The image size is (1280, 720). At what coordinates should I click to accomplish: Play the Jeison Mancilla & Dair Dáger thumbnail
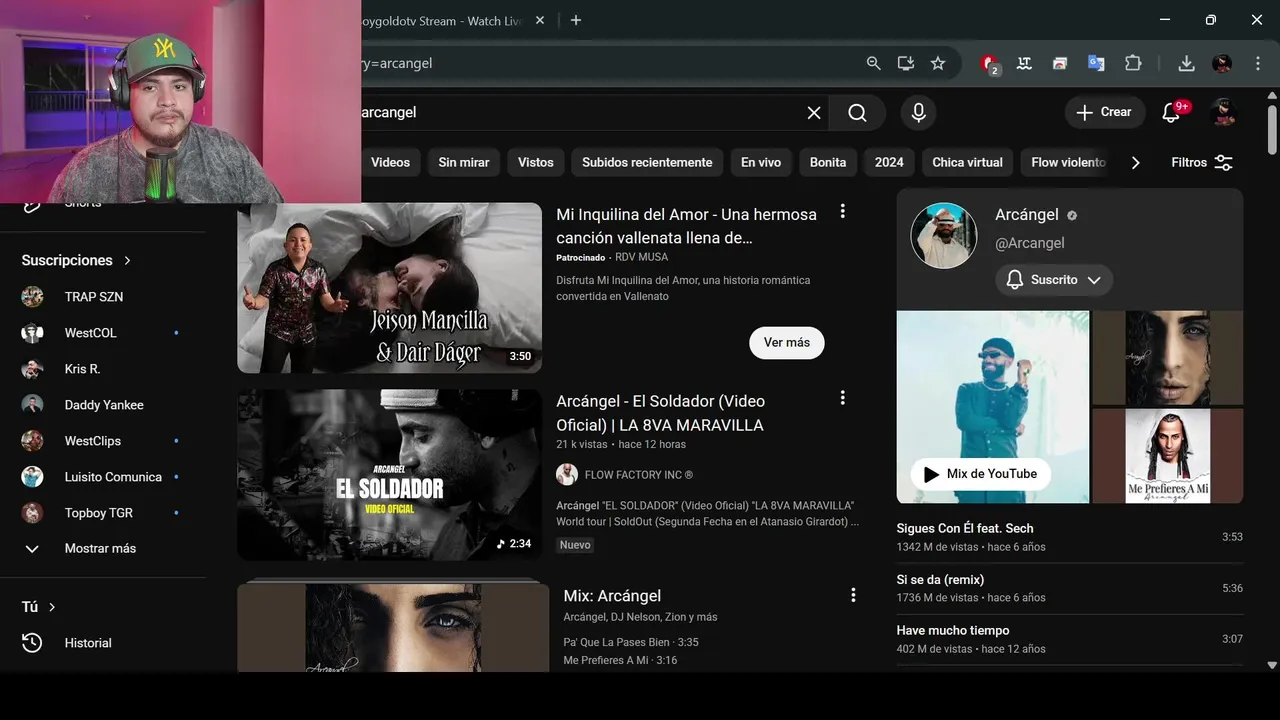pyautogui.click(x=389, y=288)
